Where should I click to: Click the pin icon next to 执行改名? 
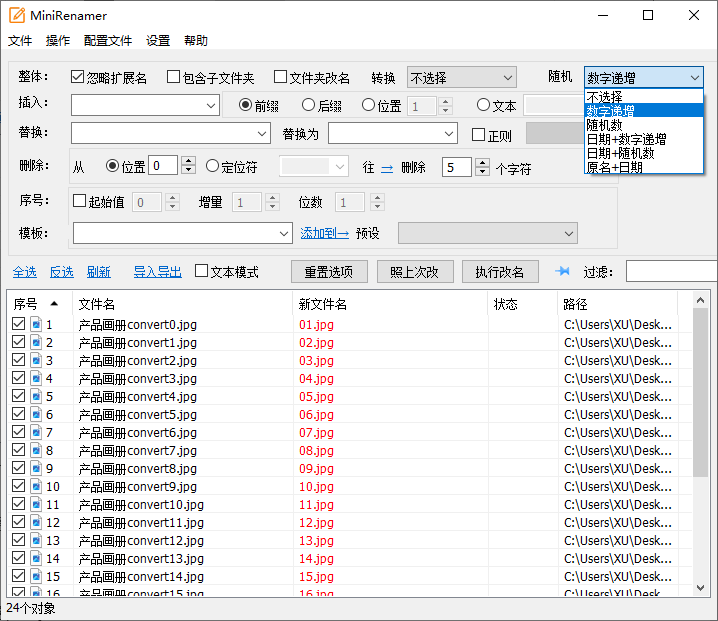[x=562, y=272]
